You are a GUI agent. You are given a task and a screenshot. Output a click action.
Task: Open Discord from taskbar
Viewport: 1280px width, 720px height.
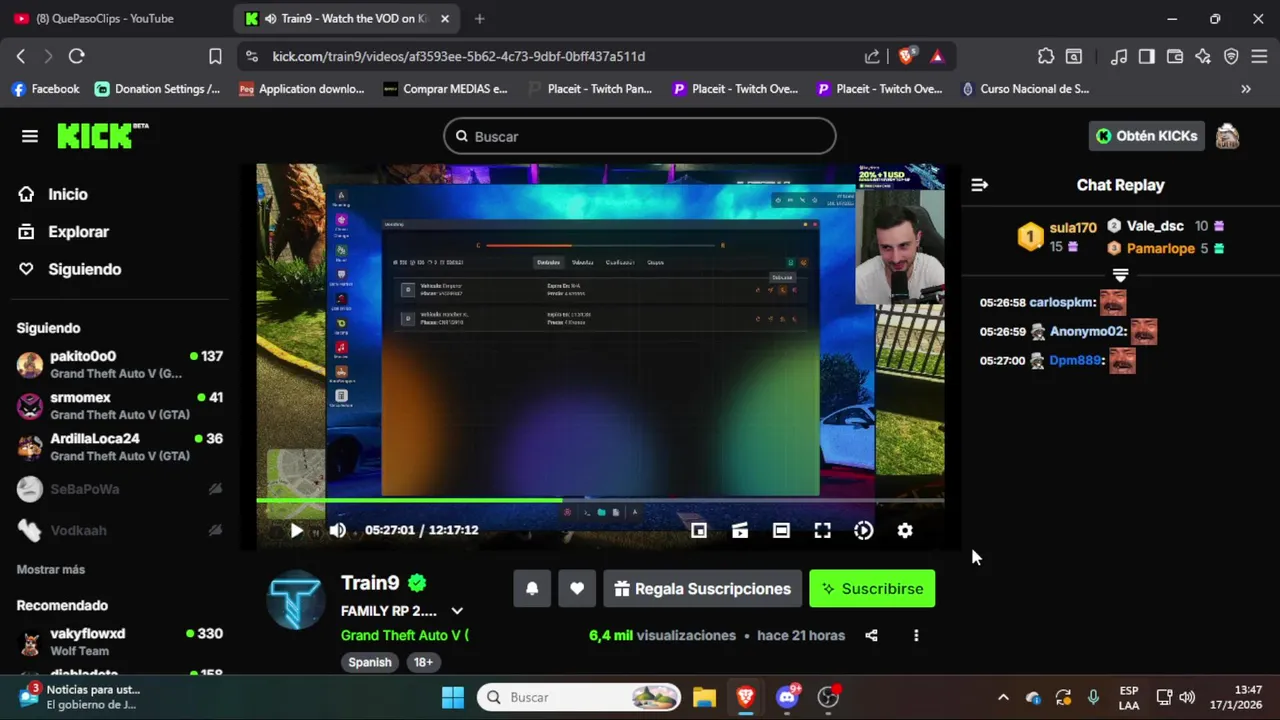[788, 697]
